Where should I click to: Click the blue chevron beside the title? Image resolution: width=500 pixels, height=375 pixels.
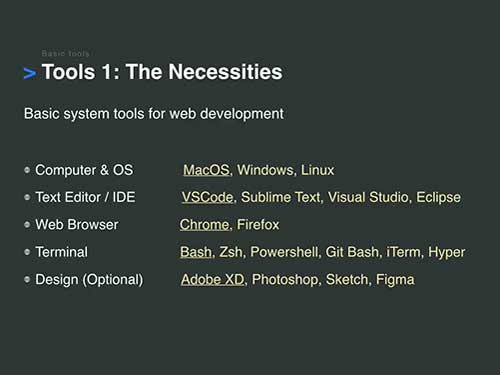(x=29, y=73)
